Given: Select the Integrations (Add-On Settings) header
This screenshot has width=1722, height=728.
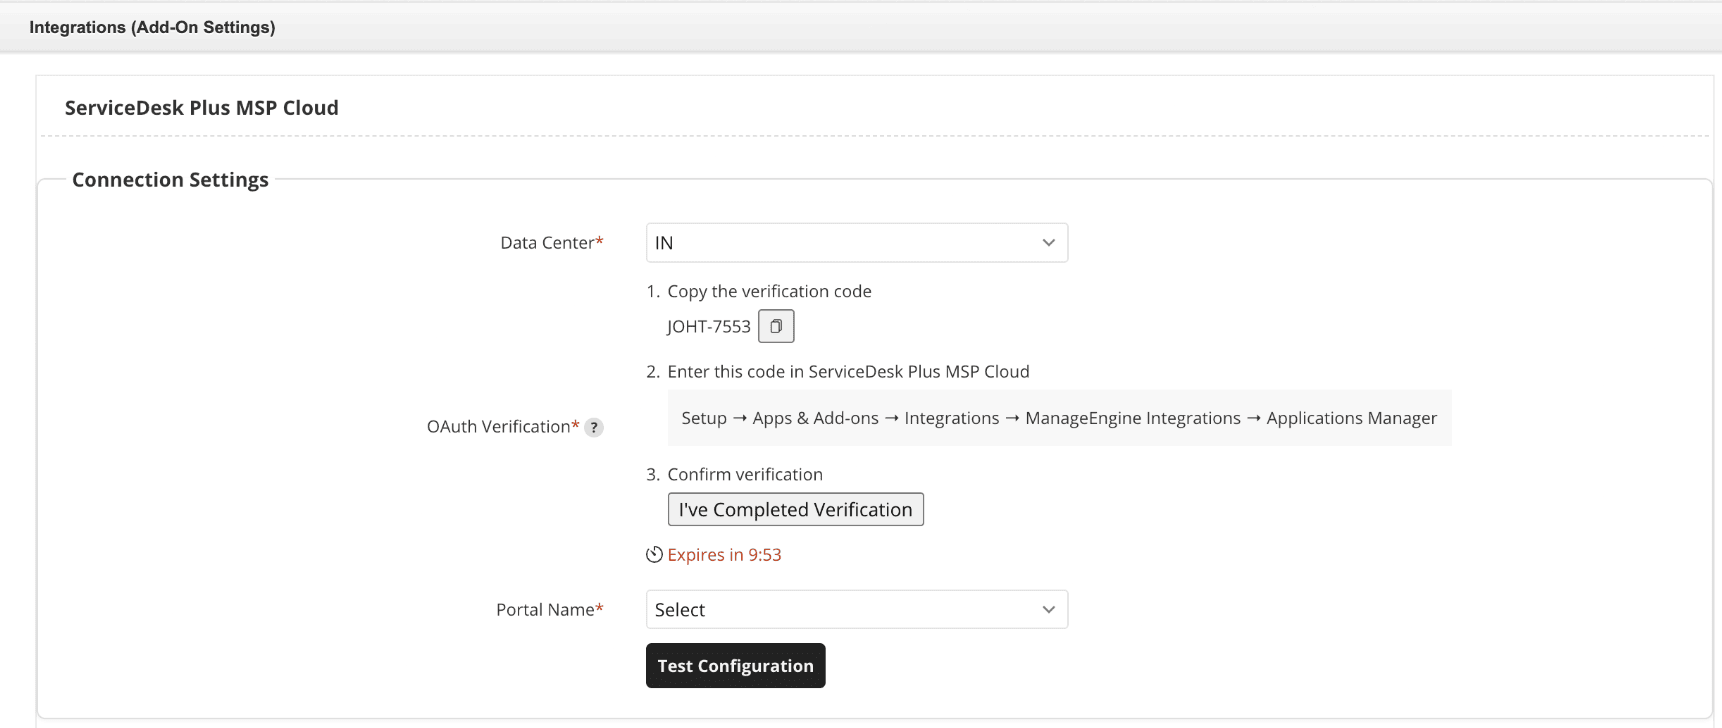Looking at the screenshot, I should pos(152,27).
